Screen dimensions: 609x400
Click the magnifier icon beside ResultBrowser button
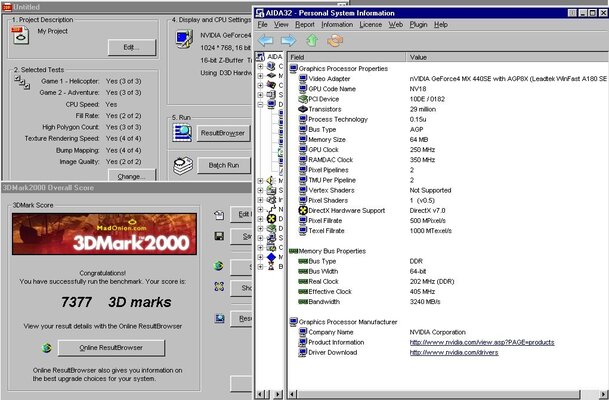coord(182,133)
